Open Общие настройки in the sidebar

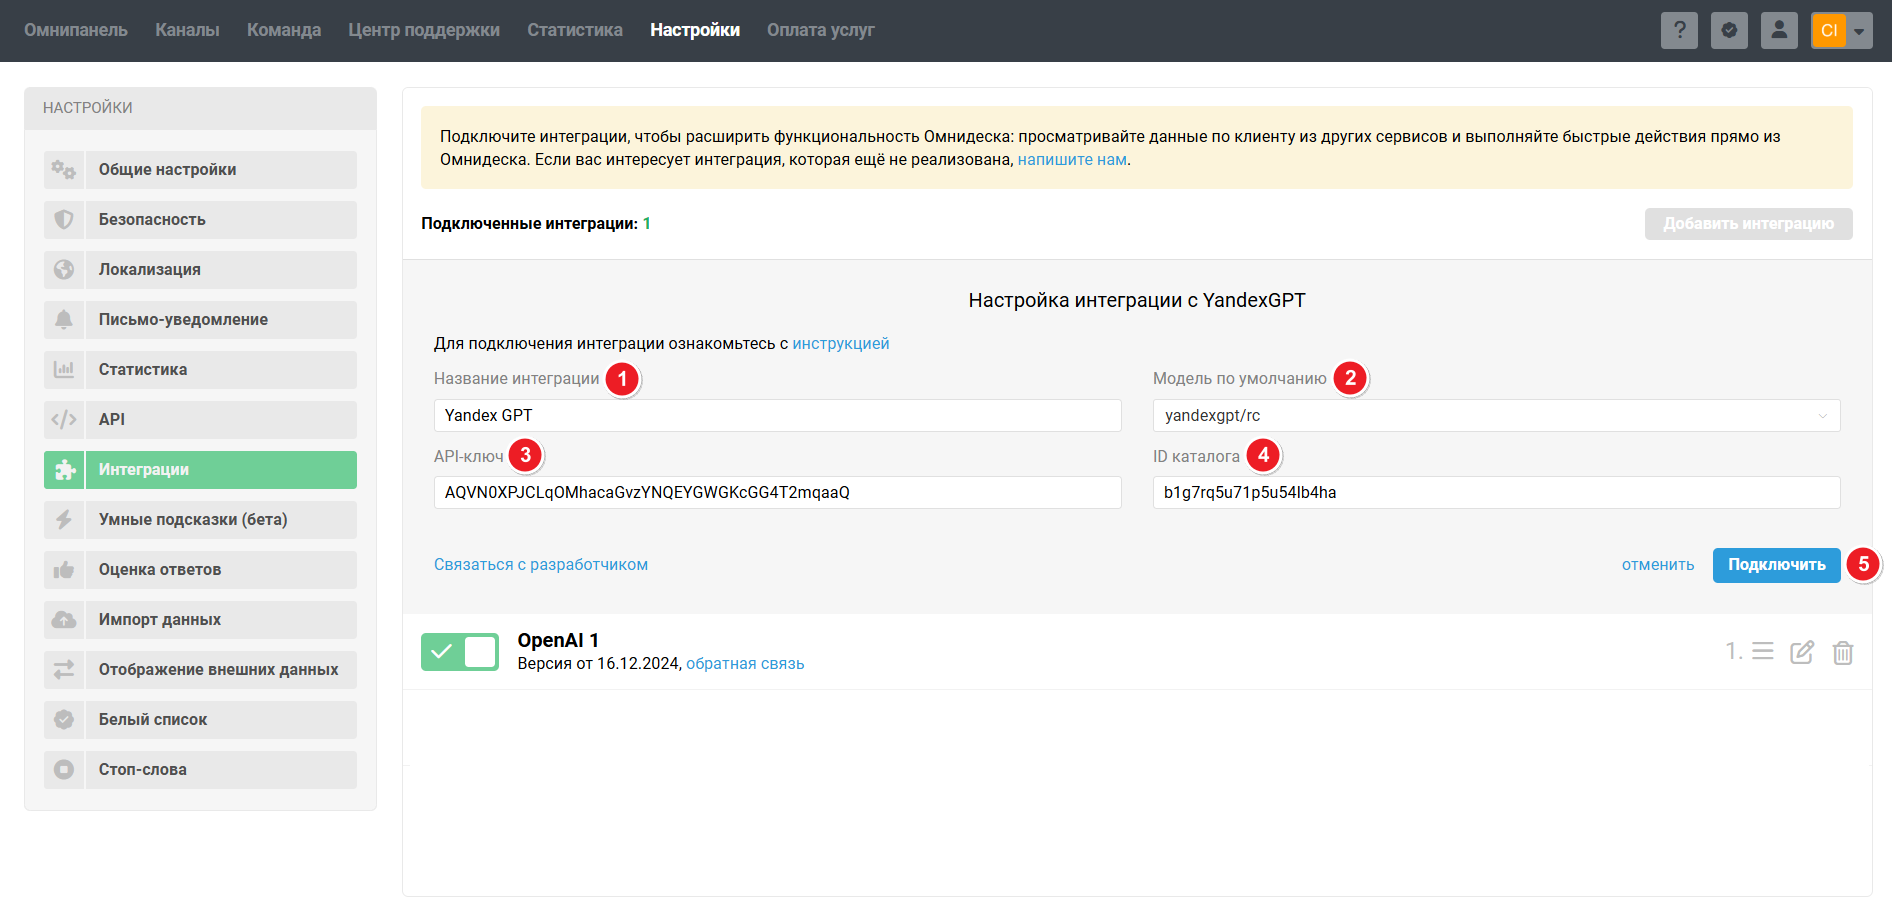(x=200, y=170)
